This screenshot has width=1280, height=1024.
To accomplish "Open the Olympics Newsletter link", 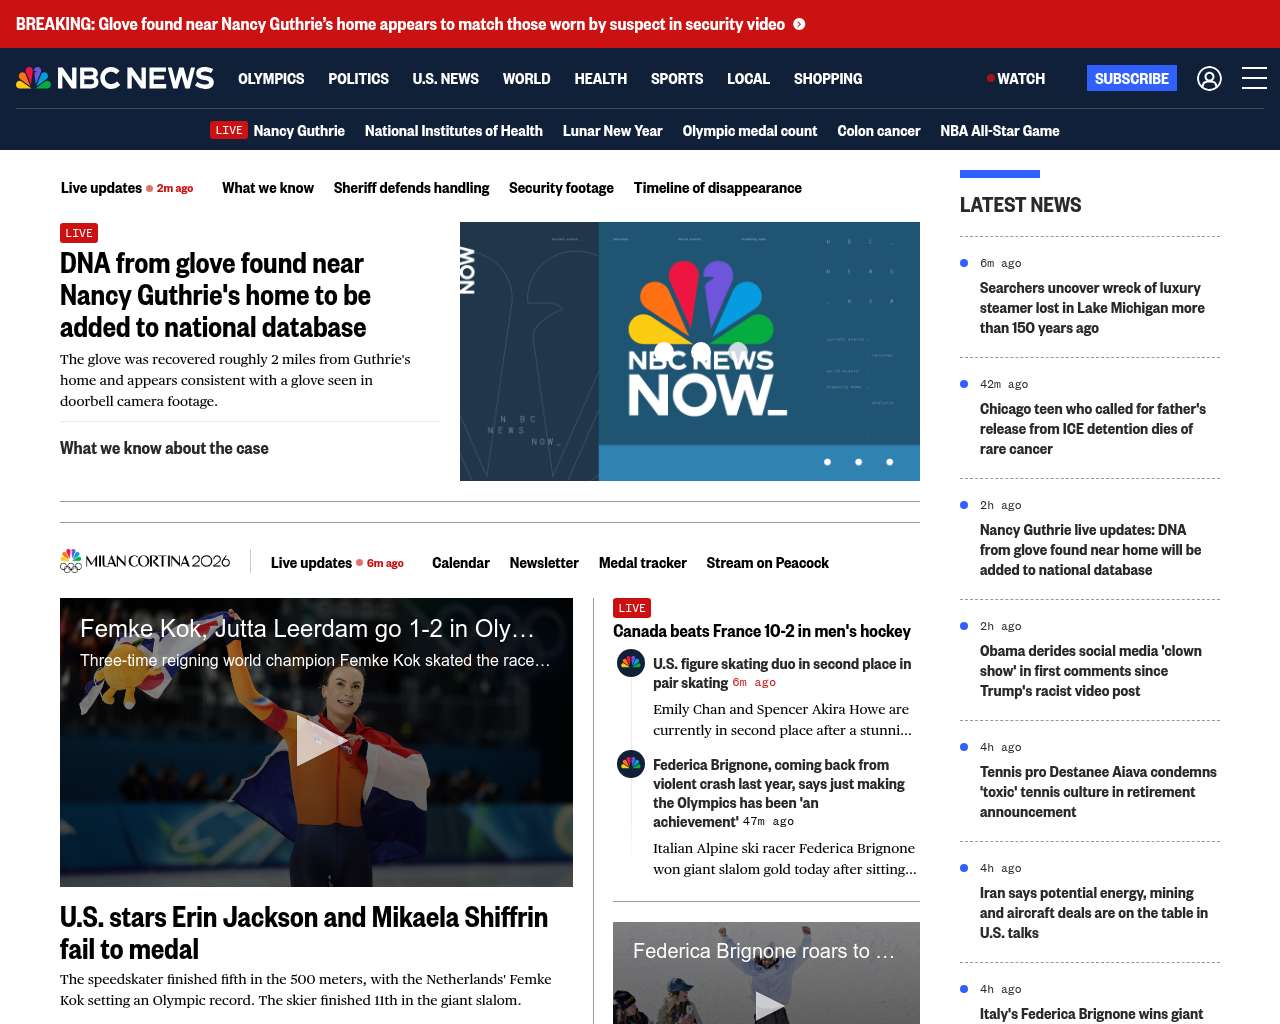I will (544, 562).
